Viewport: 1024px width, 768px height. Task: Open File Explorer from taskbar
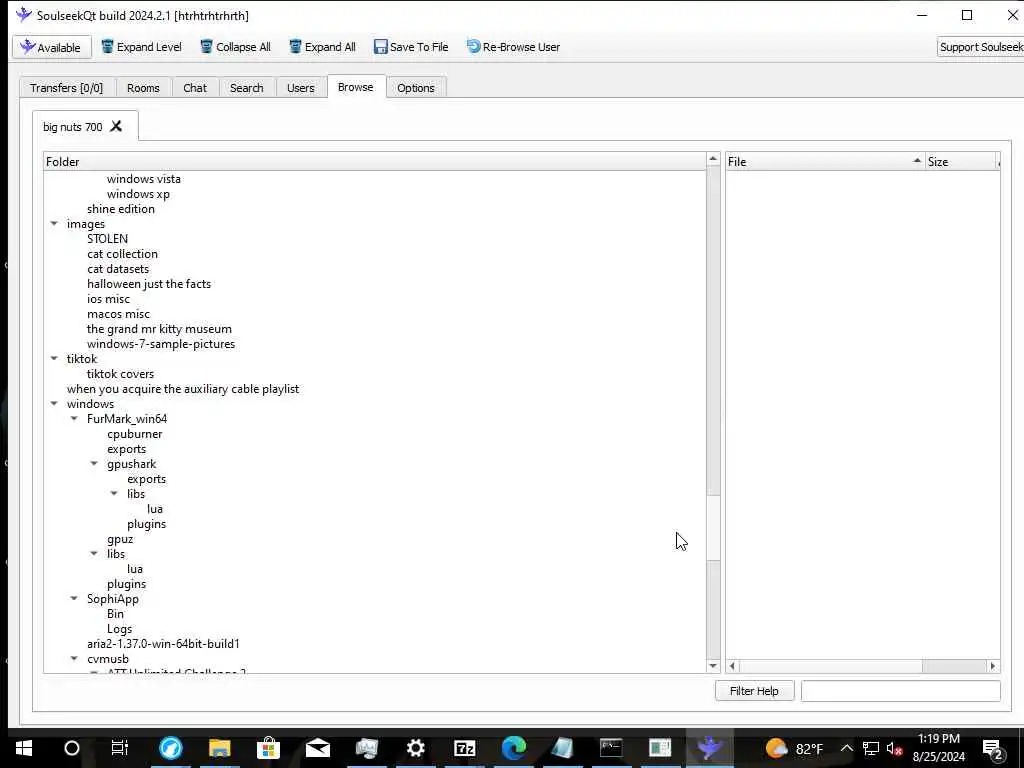[219, 748]
